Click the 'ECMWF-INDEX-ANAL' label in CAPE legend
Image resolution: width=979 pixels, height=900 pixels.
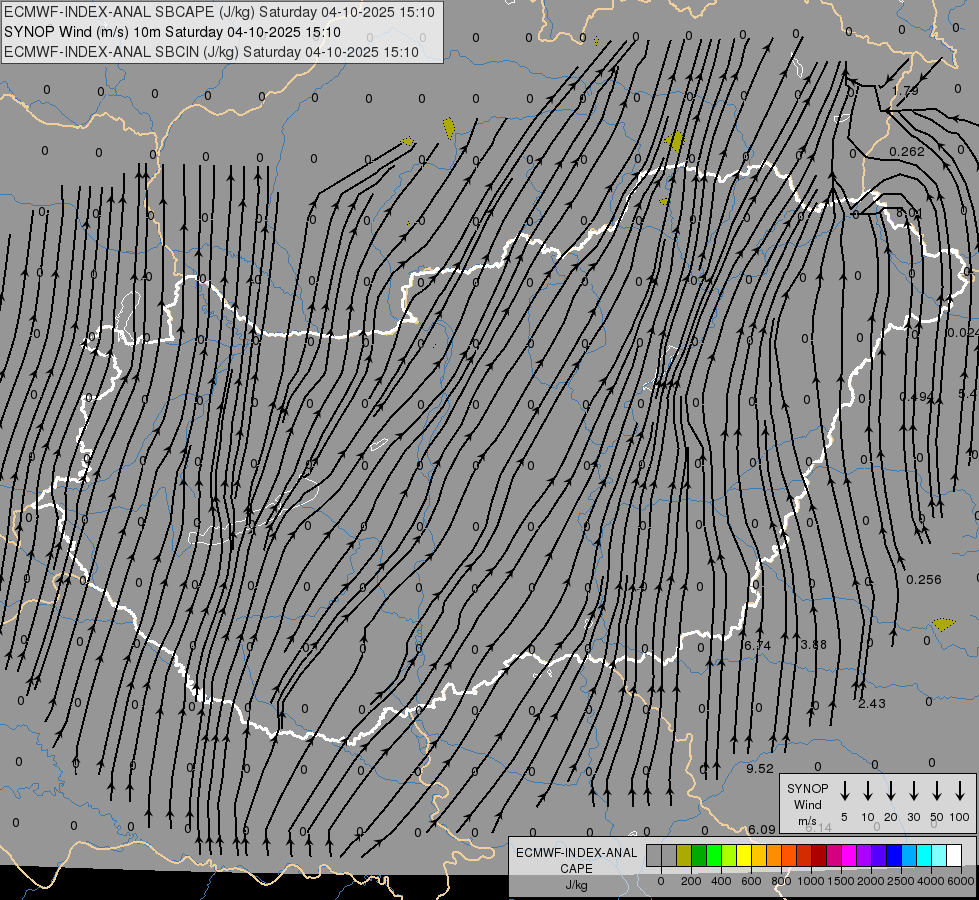point(576,853)
